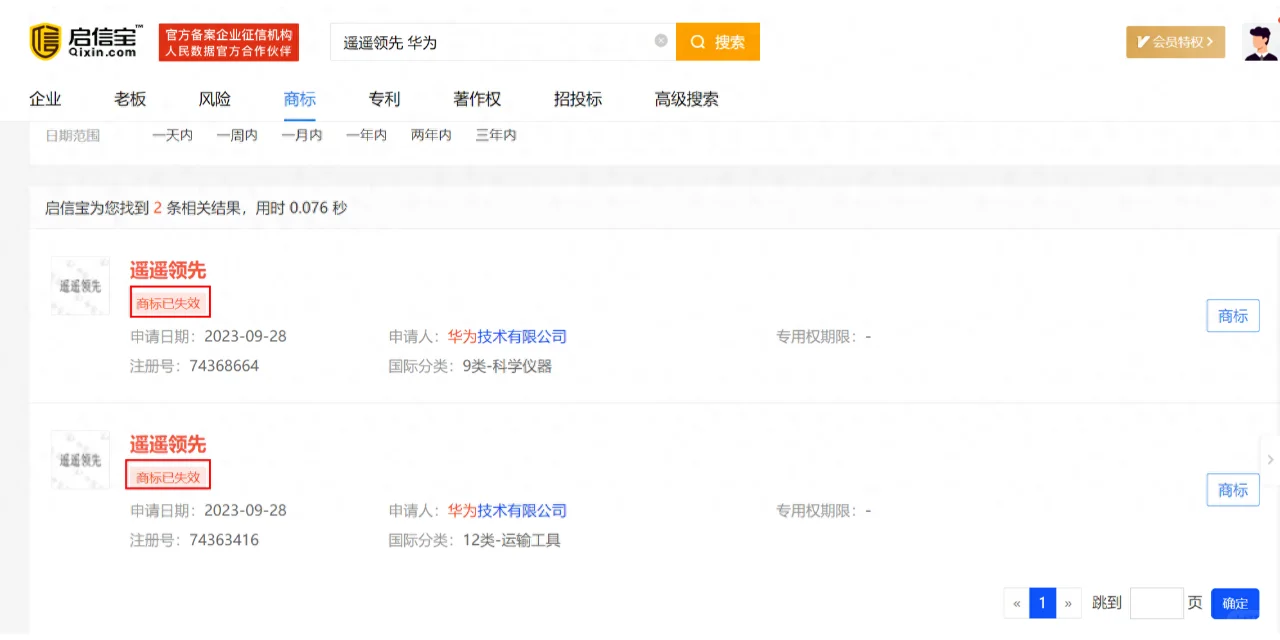Image resolution: width=1280 pixels, height=640 pixels.
Task: Switch to the 老板 tab
Action: click(x=130, y=99)
